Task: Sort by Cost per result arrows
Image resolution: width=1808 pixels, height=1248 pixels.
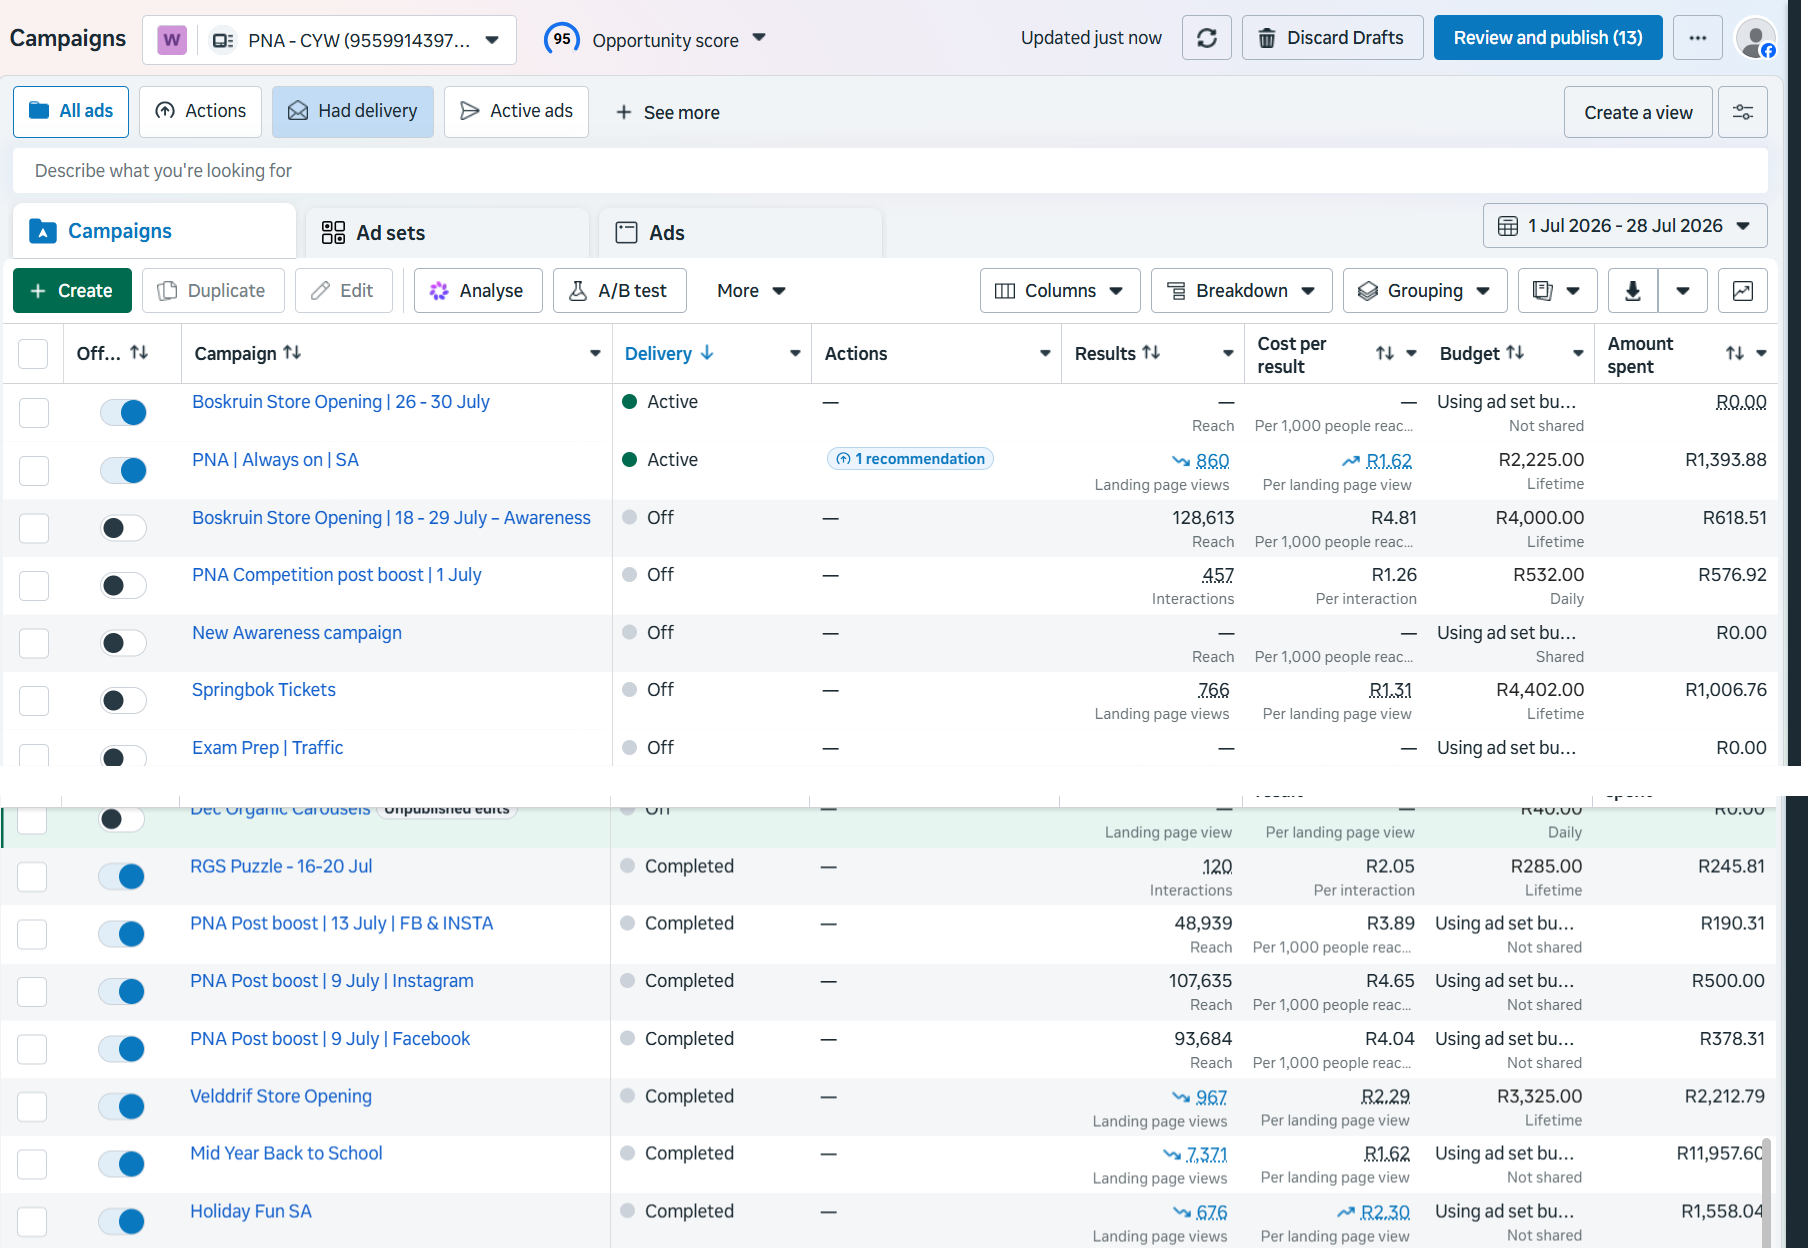Action: [1385, 353]
